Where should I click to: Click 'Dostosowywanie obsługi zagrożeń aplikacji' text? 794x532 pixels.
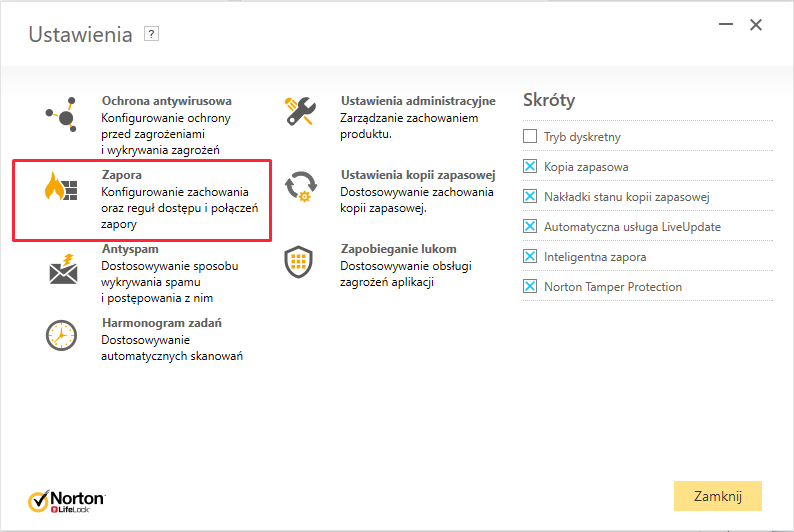tap(406, 274)
